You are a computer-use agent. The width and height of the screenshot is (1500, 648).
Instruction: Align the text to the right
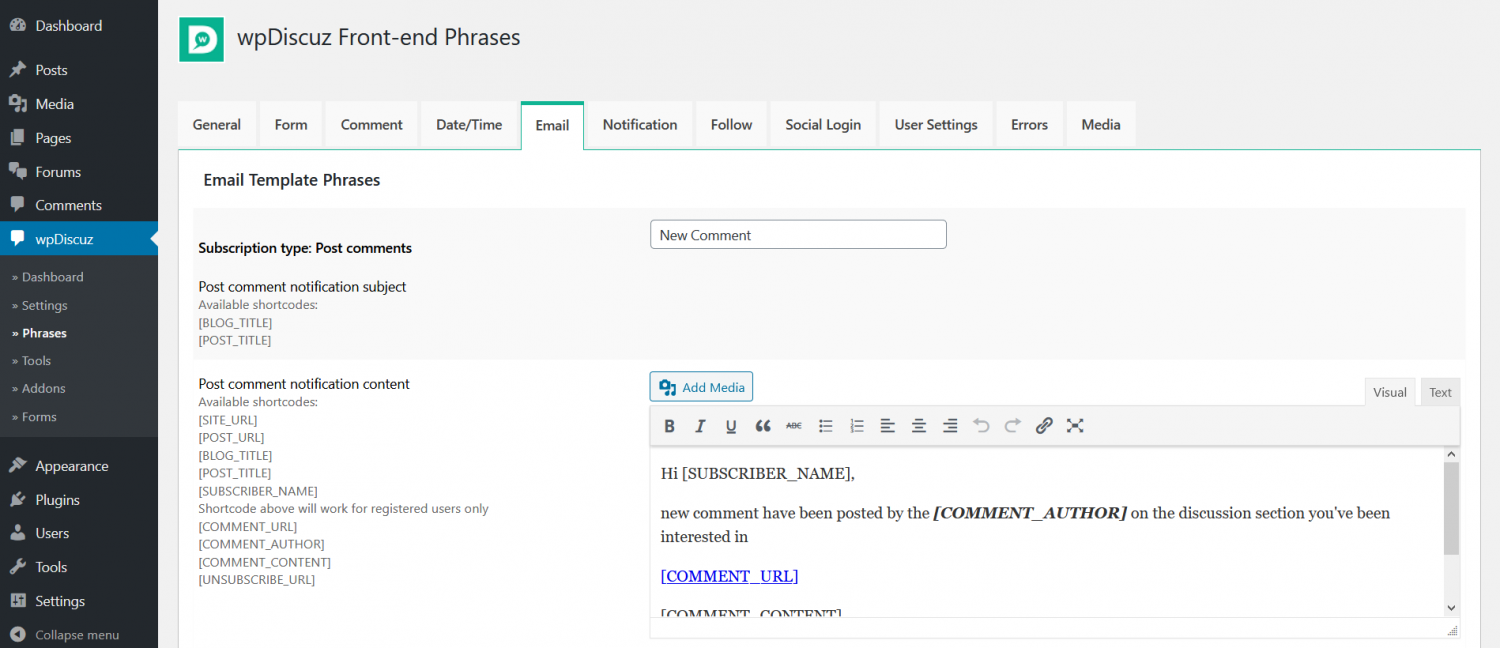(x=949, y=425)
